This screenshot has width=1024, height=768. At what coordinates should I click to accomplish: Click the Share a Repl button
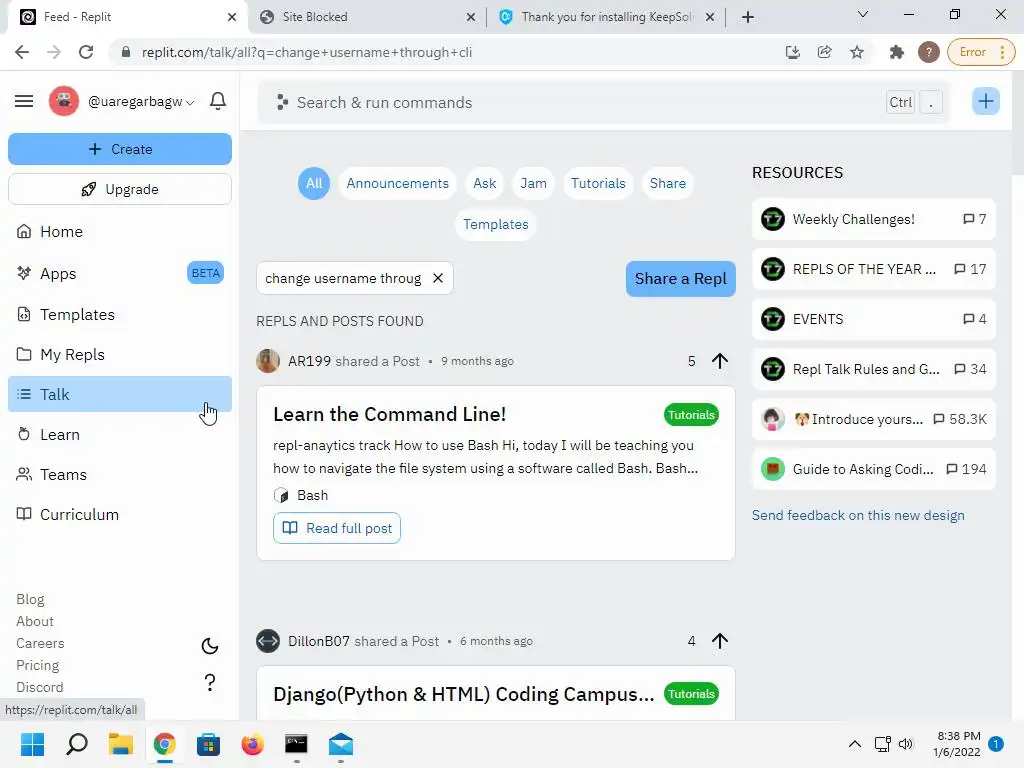pyautogui.click(x=680, y=279)
